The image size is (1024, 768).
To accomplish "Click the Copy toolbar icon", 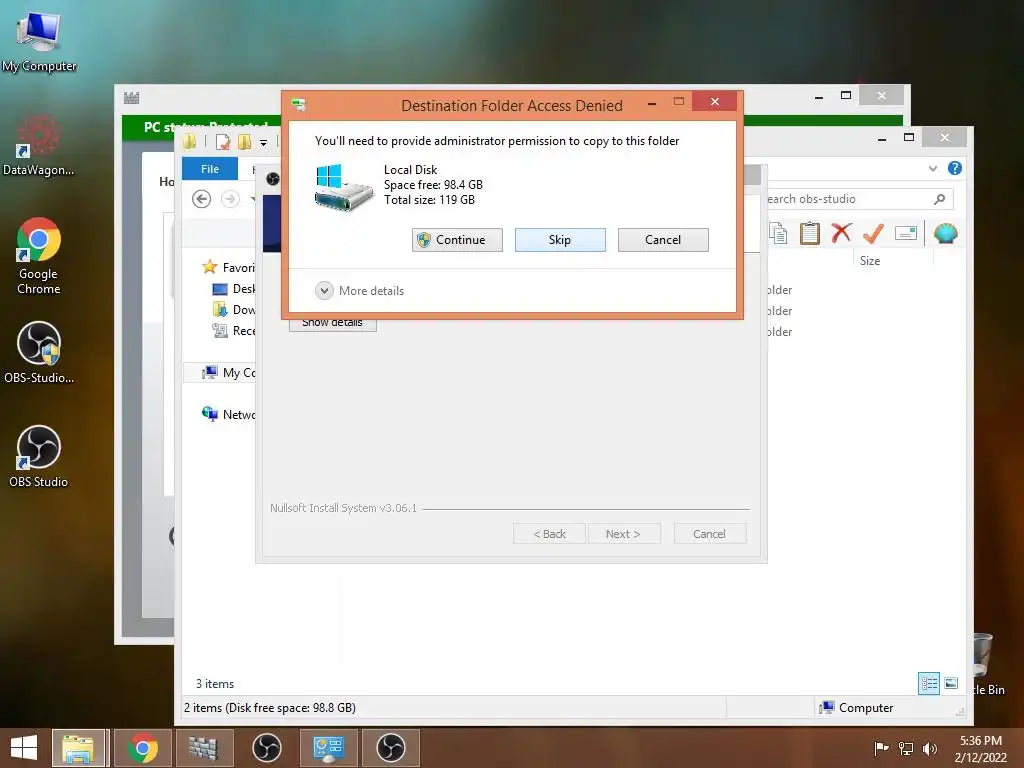I will click(778, 233).
